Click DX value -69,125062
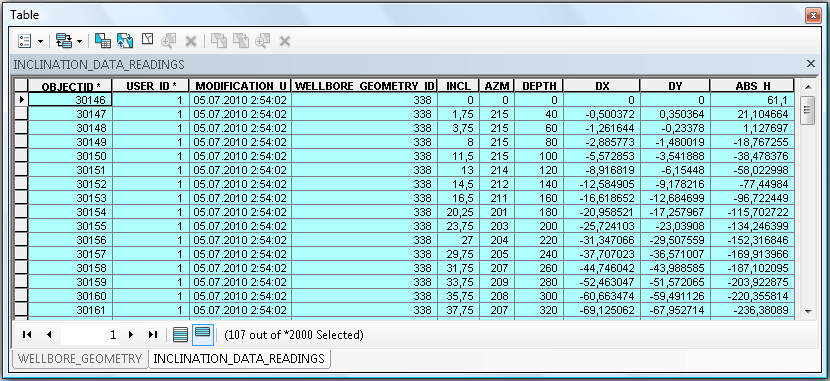Image resolution: width=830 pixels, height=381 pixels. point(602,310)
